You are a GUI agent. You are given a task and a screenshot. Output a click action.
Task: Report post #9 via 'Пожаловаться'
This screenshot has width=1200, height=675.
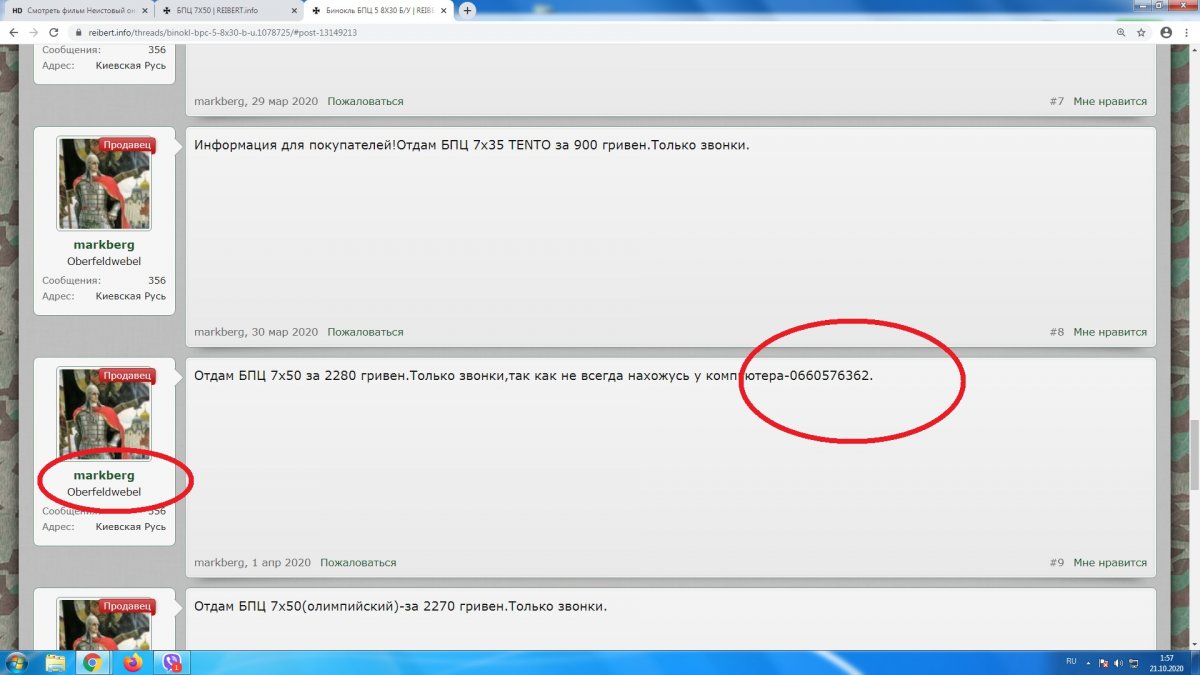point(358,563)
